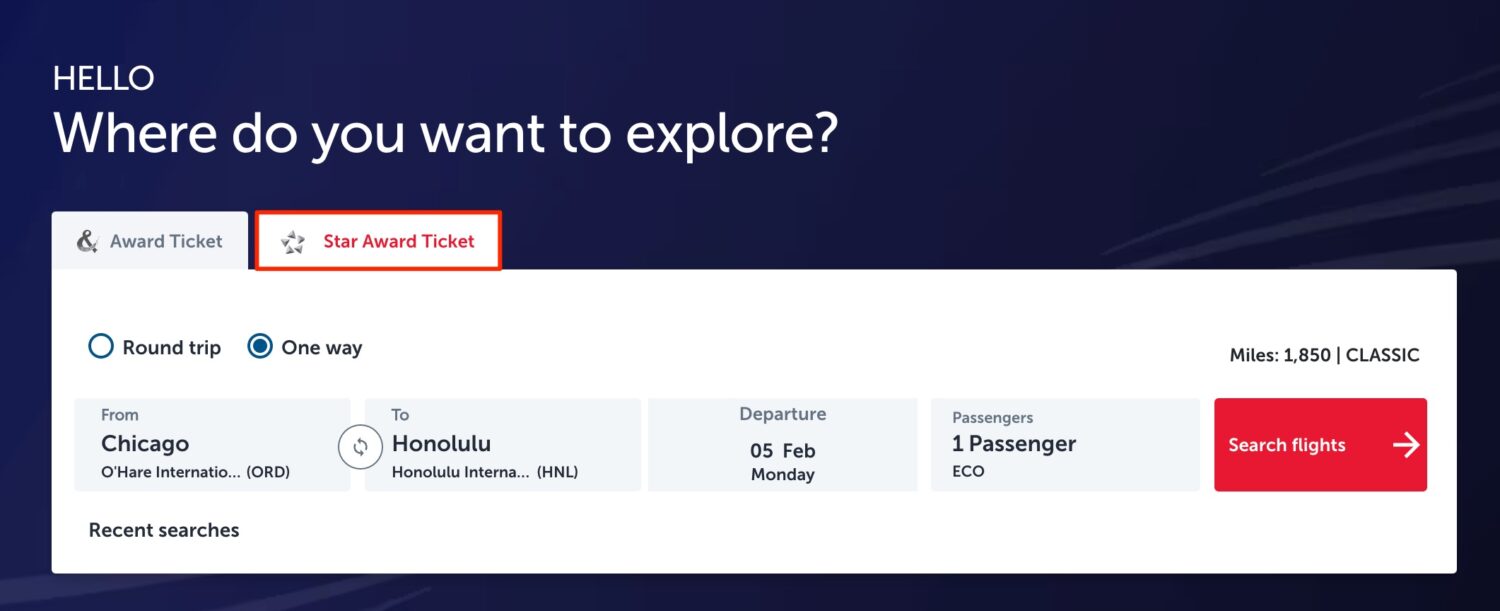Click the Honolulu (HNL) airport text
Viewport: 1500px width, 611px height.
click(x=485, y=472)
